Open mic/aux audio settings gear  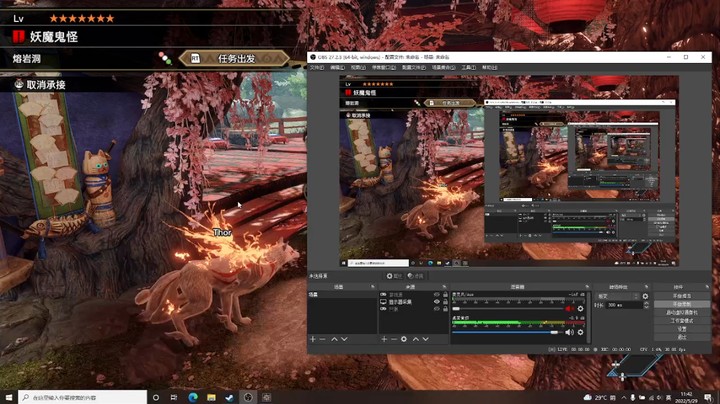580,309
